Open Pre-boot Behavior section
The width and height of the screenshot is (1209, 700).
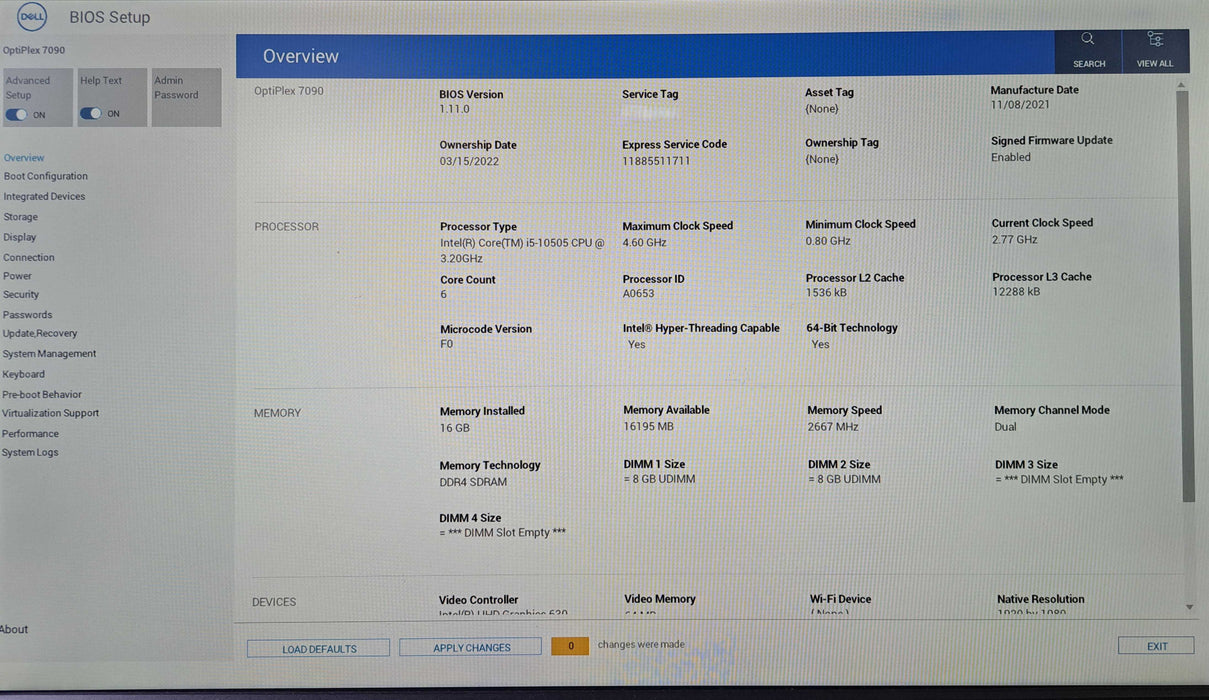tap(42, 394)
